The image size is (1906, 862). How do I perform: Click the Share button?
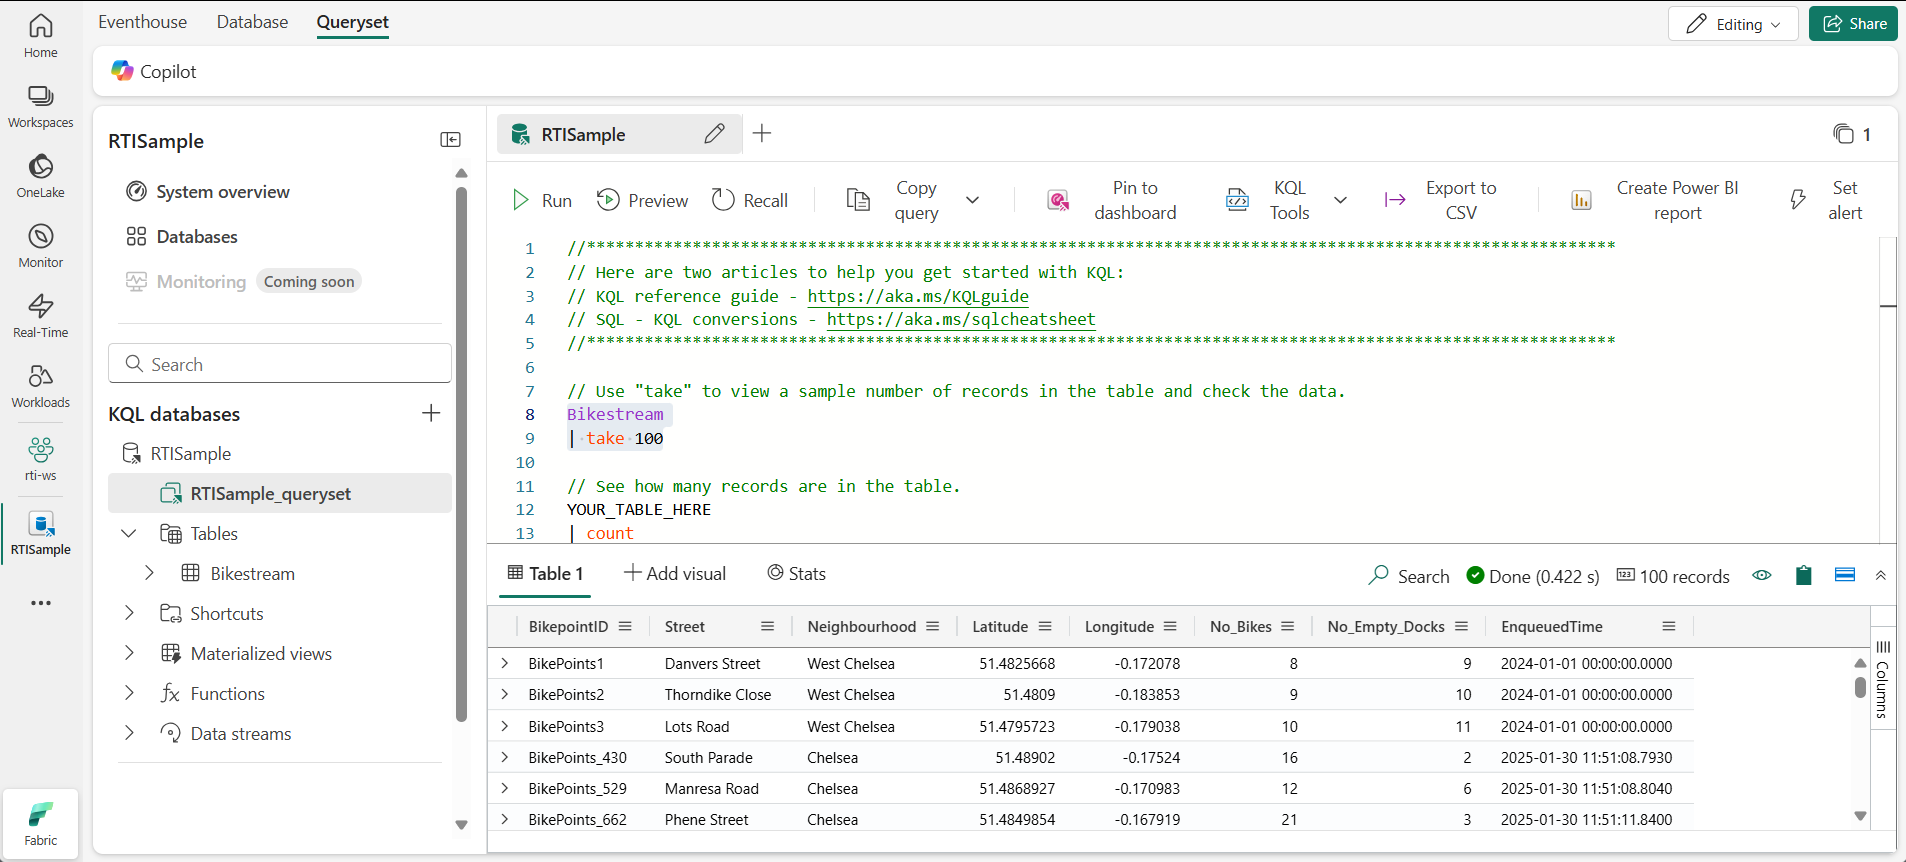click(x=1853, y=24)
